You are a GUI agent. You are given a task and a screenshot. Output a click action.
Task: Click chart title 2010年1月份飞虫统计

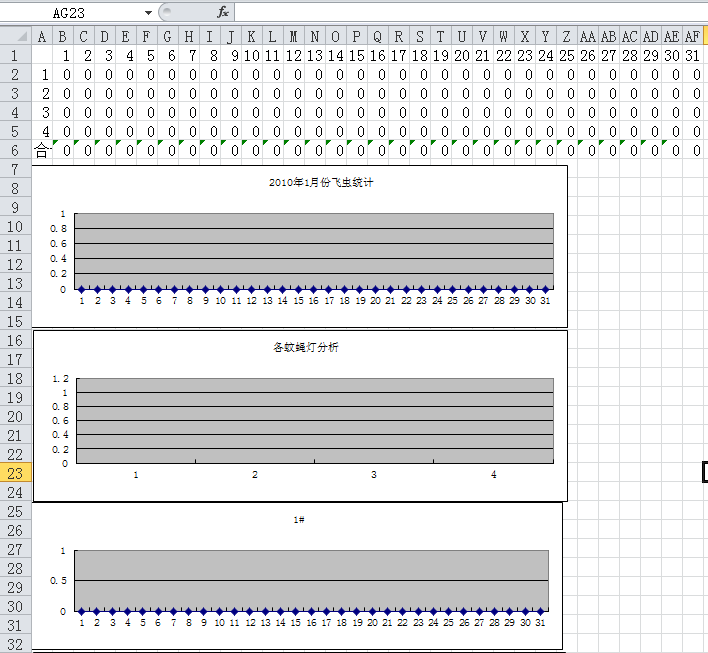click(x=321, y=183)
